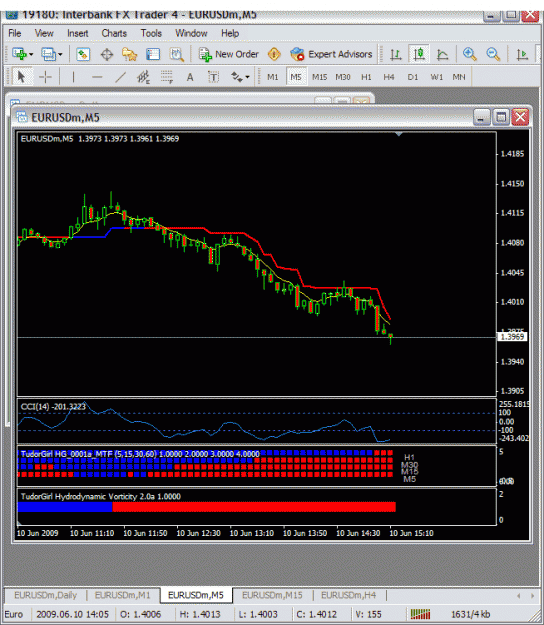The height and width of the screenshot is (625, 544).
Task: Click the connection status bars icon
Action: [x=420, y=614]
